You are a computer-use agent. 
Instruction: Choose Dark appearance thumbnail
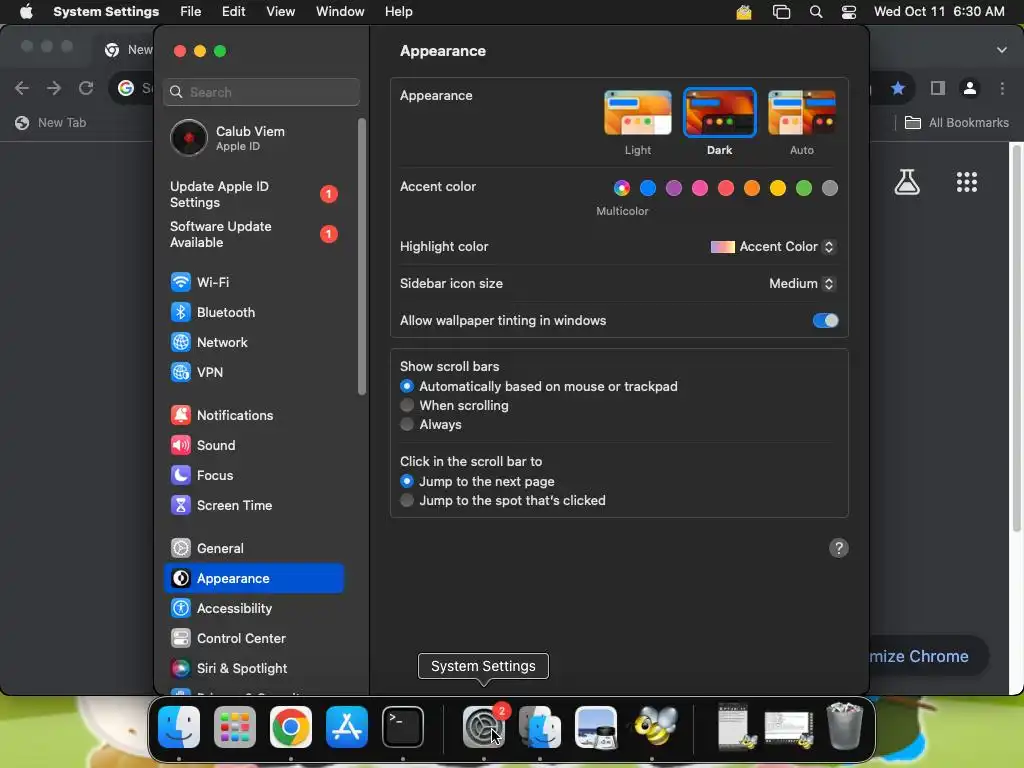coord(720,113)
